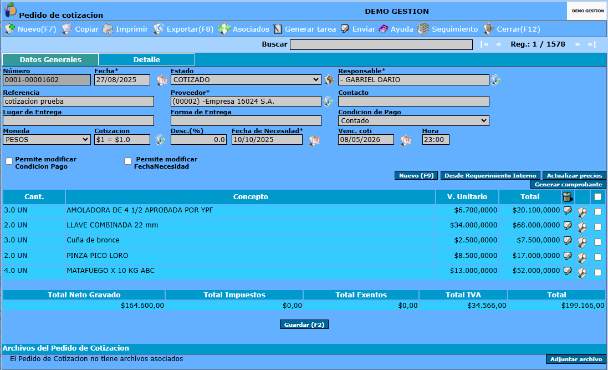Click the Copiar toolbar icon
608x370 pixels.
(67, 29)
